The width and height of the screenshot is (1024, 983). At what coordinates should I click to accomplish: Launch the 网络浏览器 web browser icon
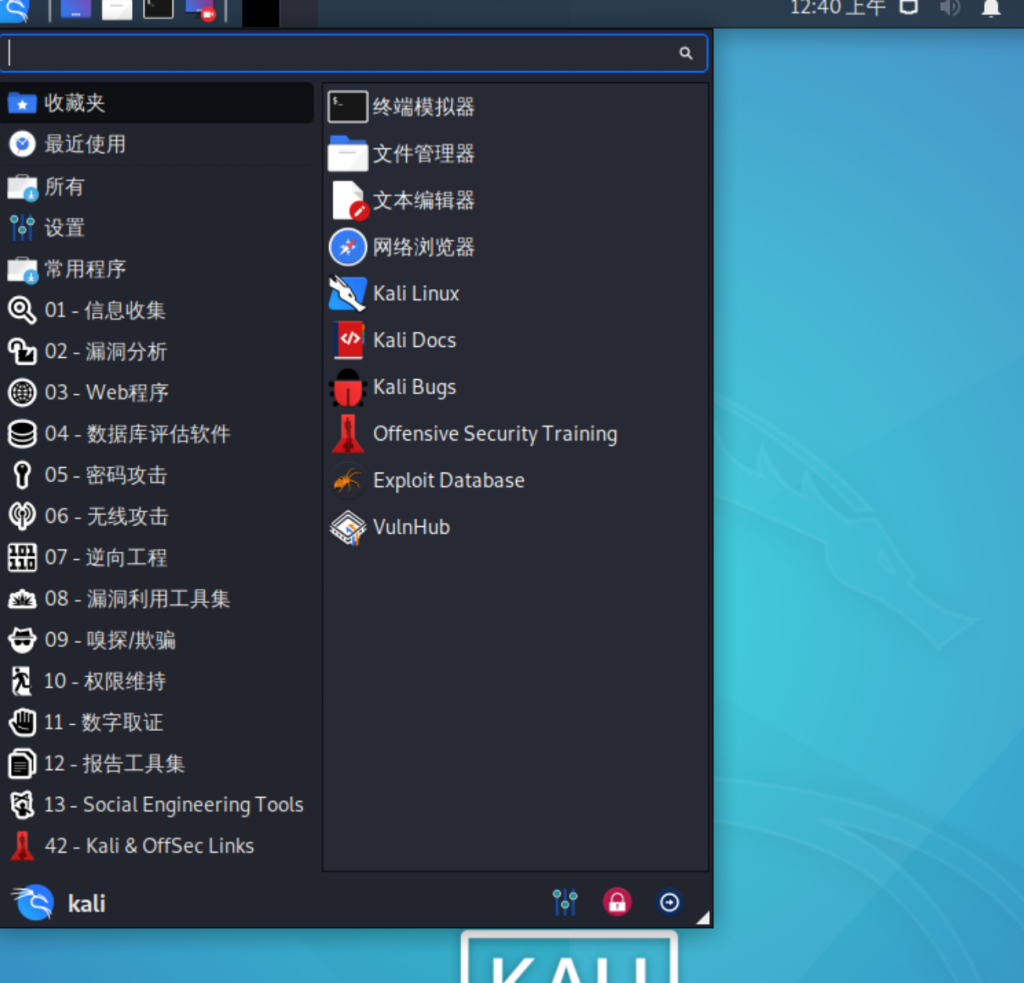(x=347, y=247)
